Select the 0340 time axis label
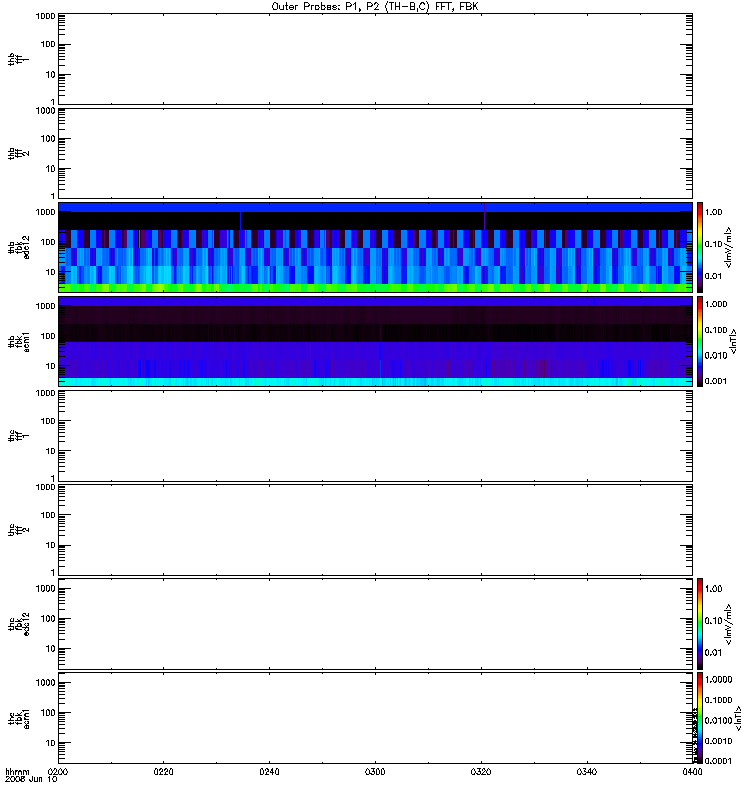The width and height of the screenshot is (750, 800). (x=587, y=771)
